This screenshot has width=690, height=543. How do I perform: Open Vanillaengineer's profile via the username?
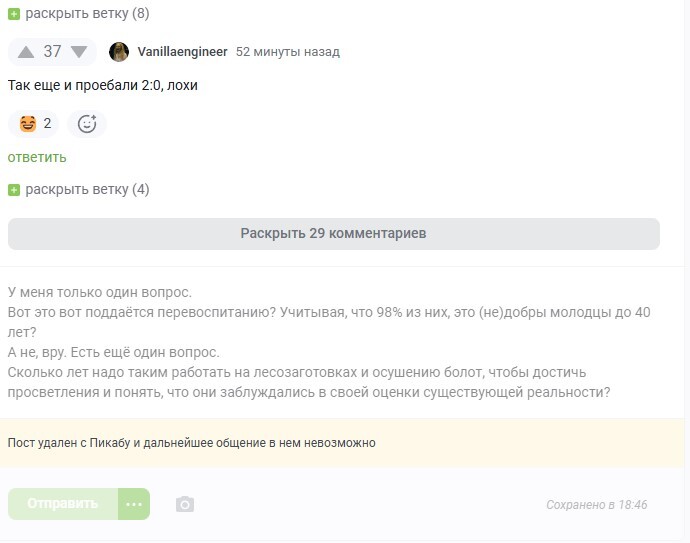click(x=182, y=52)
